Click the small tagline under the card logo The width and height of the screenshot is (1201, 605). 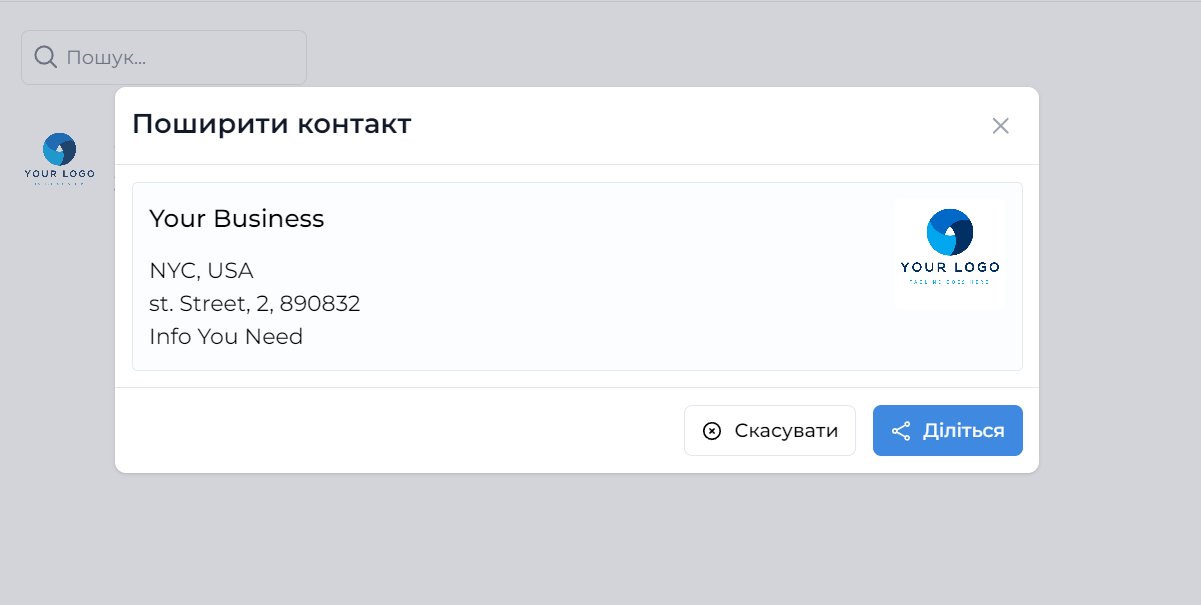point(949,283)
